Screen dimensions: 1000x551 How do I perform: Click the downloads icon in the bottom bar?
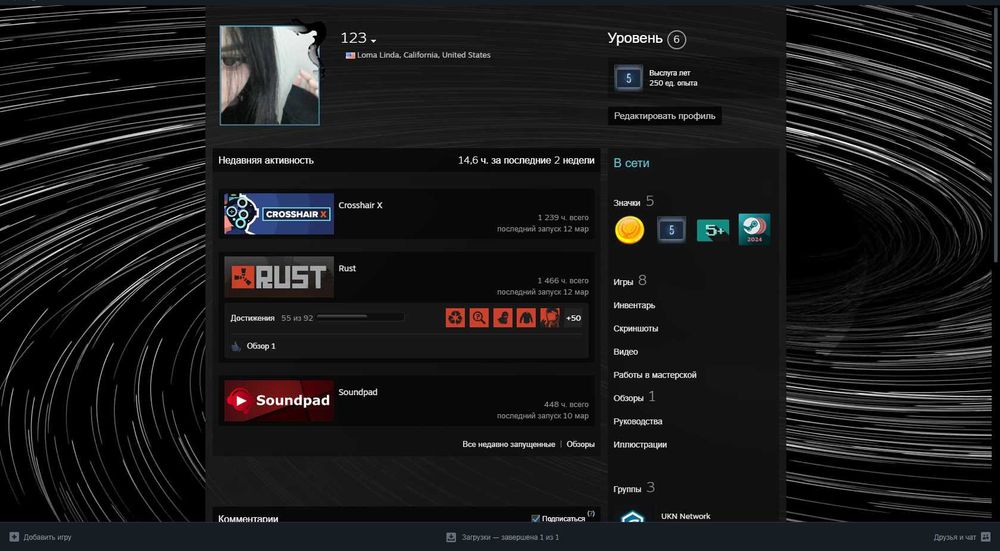[451, 537]
